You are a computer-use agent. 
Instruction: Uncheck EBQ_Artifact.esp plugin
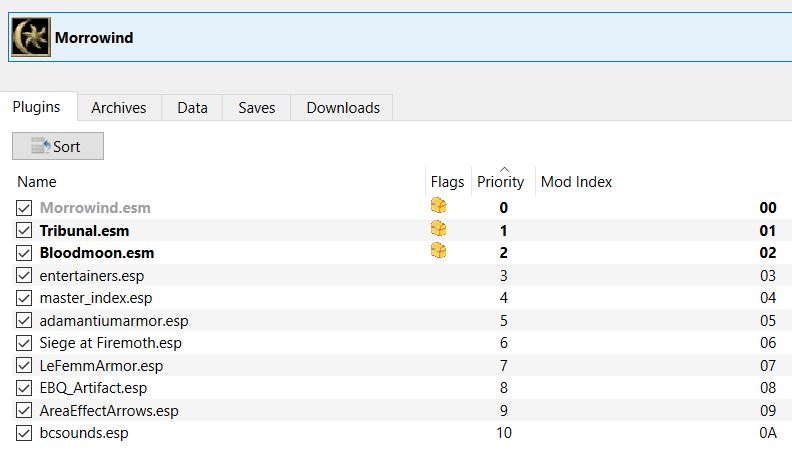click(24, 388)
